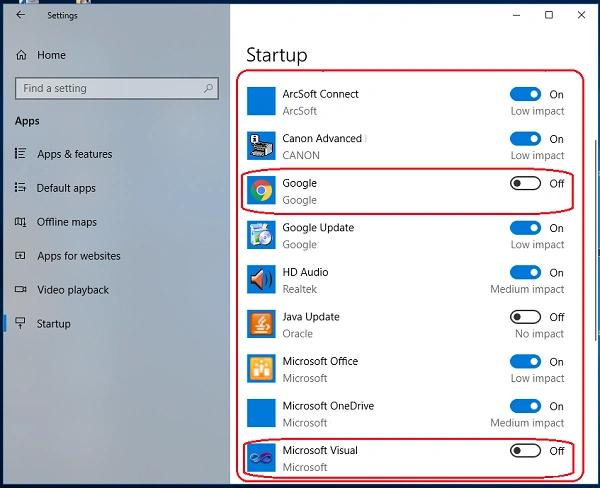Open Video playback section
This screenshot has width=600, height=488.
tap(73, 290)
